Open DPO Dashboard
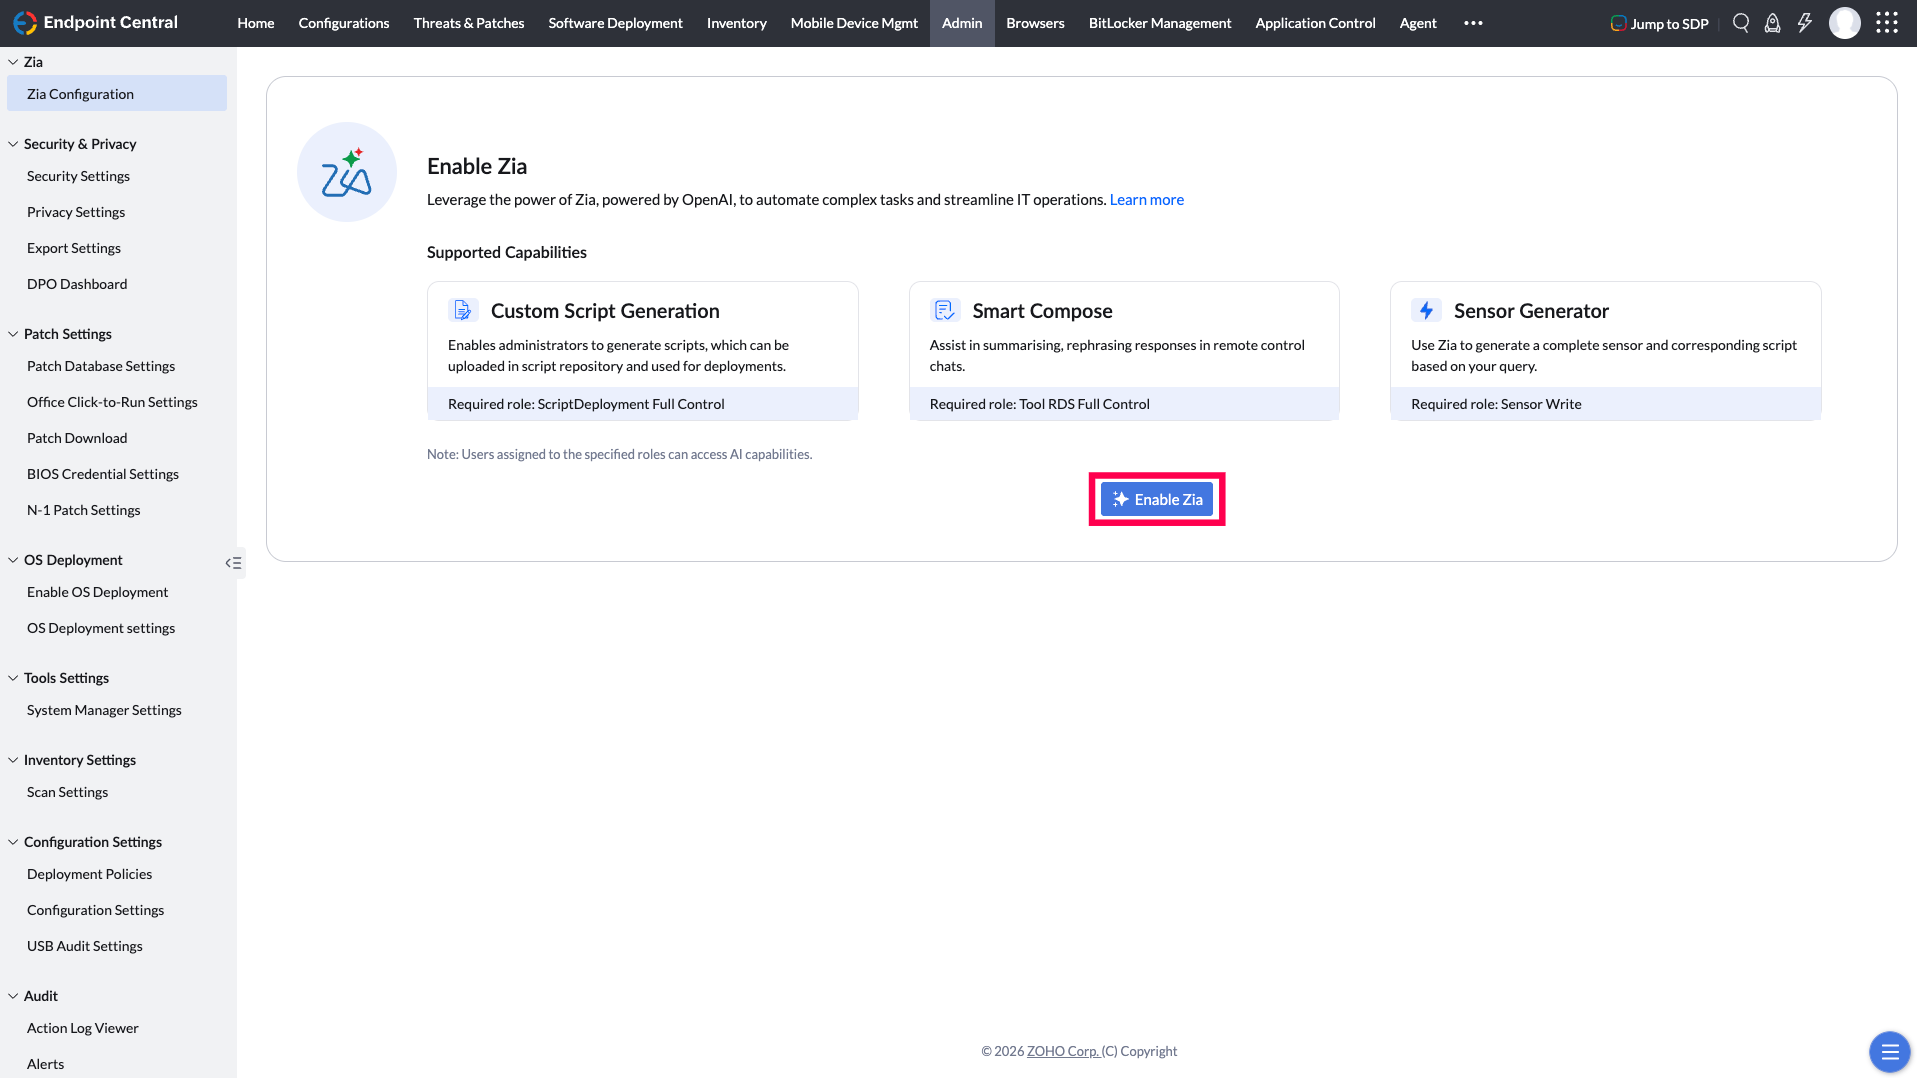The image size is (1917, 1078). pos(77,284)
